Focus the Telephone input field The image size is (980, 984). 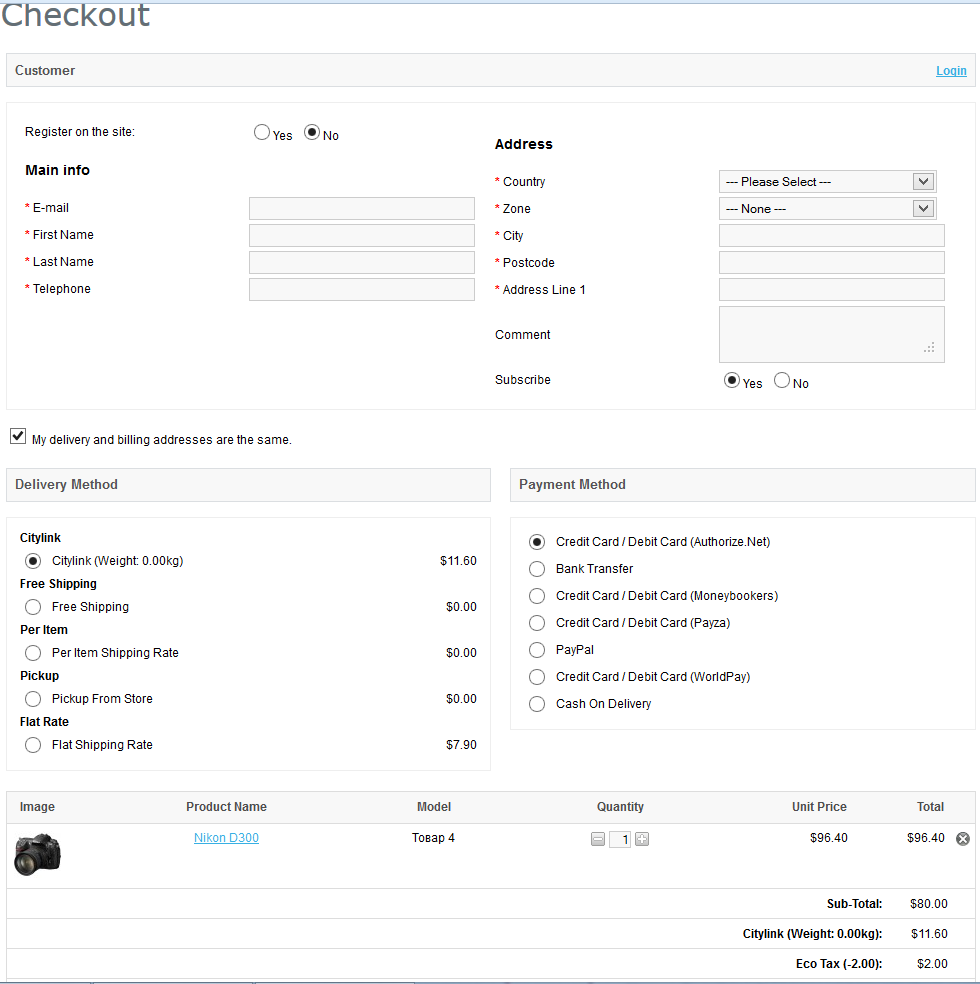tap(362, 289)
